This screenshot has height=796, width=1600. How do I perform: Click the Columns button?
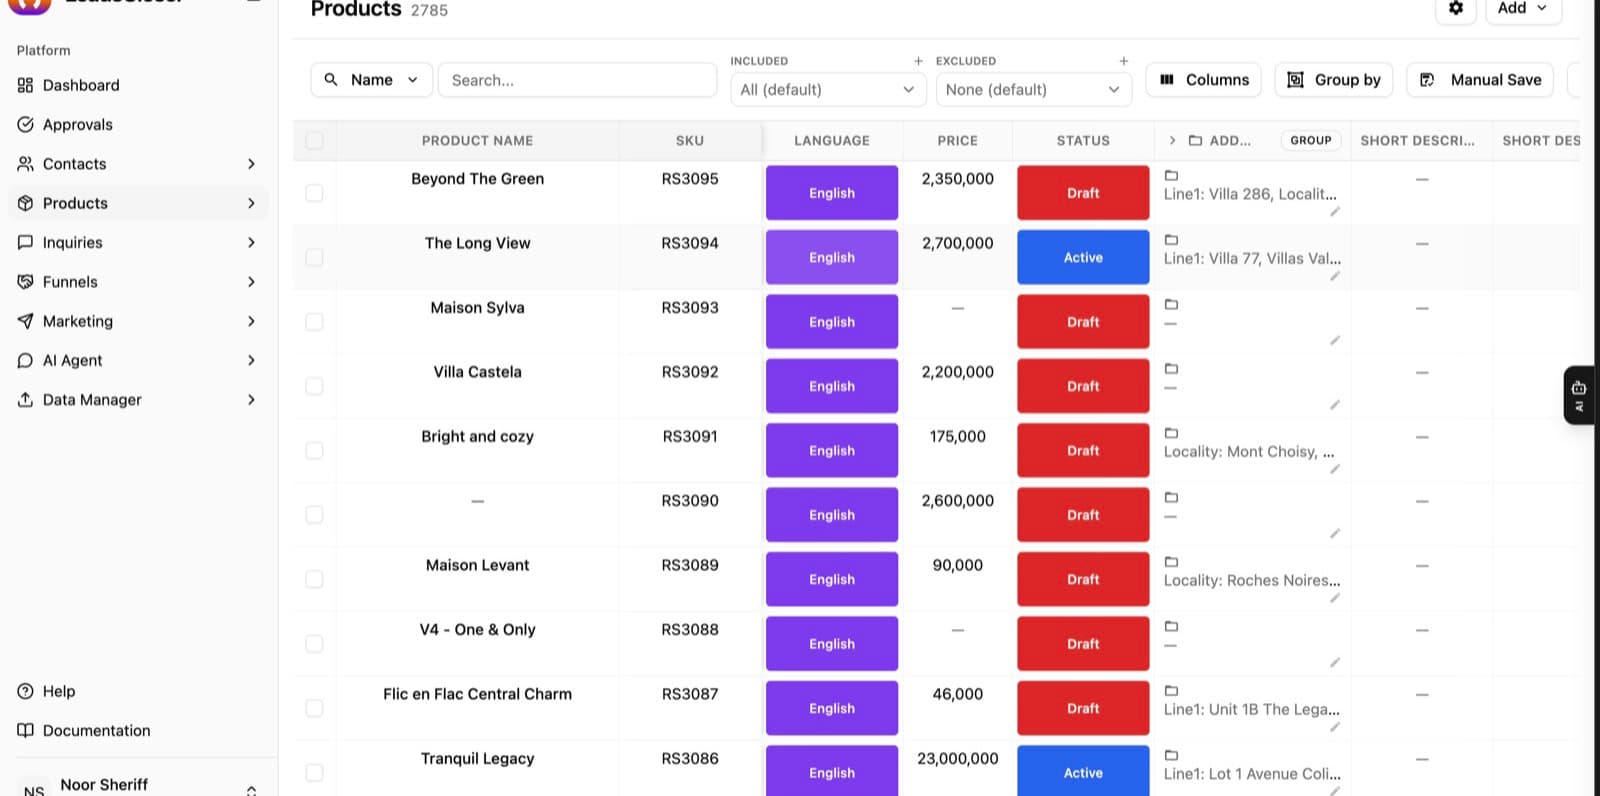[x=1204, y=80]
